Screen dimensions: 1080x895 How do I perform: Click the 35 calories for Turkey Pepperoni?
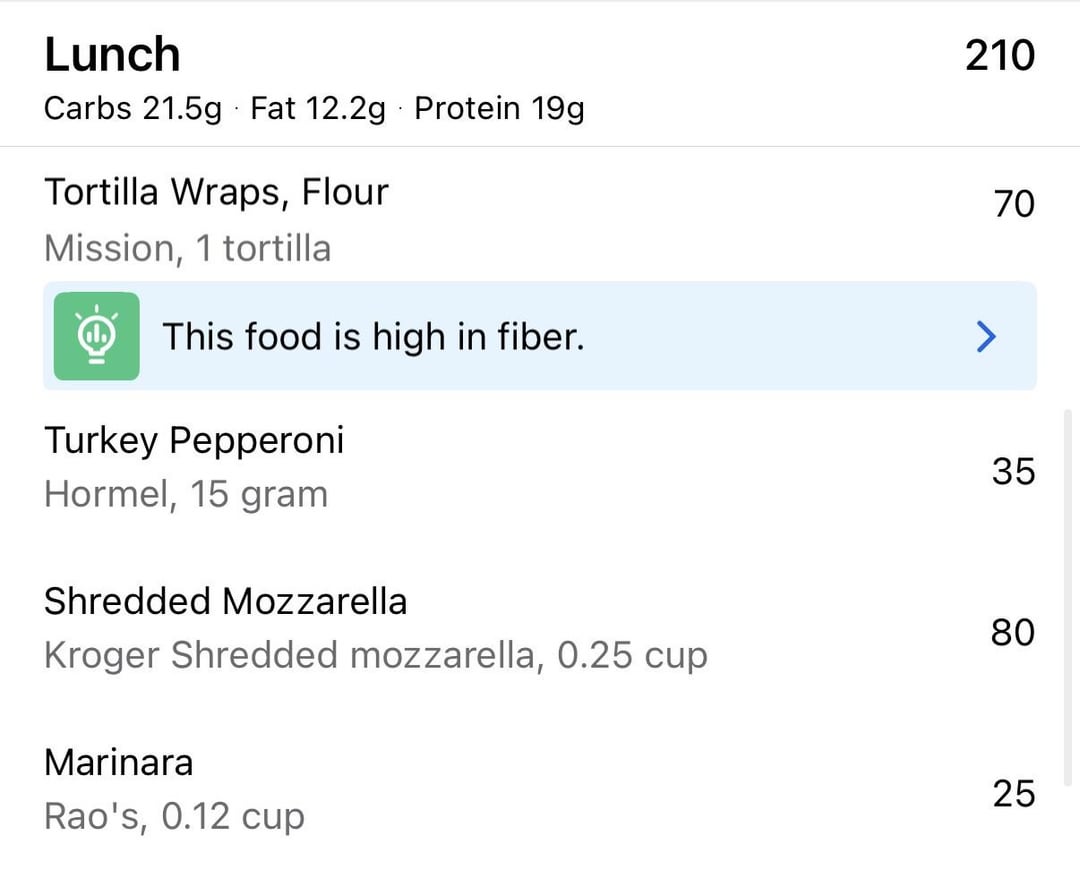(x=1014, y=472)
